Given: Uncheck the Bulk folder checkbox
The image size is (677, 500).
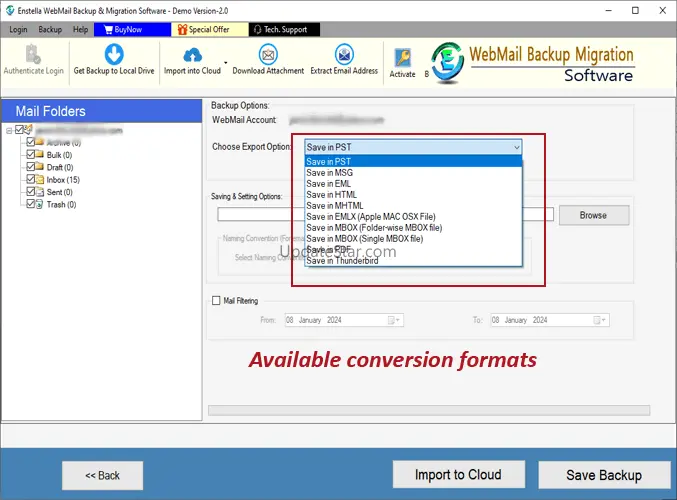Looking at the screenshot, I should pyautogui.click(x=31, y=154).
